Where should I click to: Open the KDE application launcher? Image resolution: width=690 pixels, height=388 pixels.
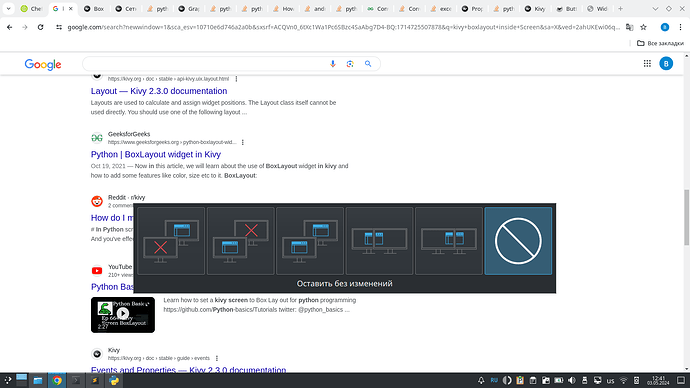point(7,381)
